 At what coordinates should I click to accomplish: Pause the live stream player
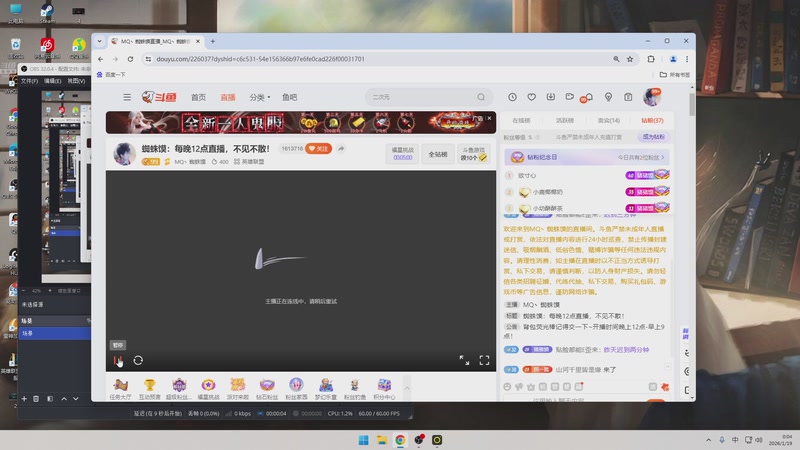(x=118, y=361)
